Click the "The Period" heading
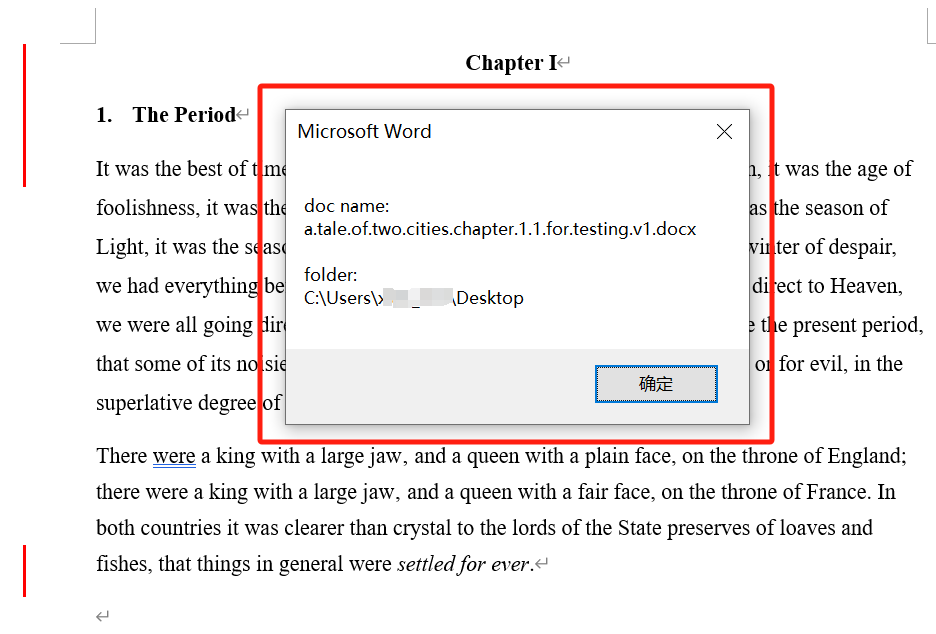This screenshot has height=634, width=936. coord(184,115)
